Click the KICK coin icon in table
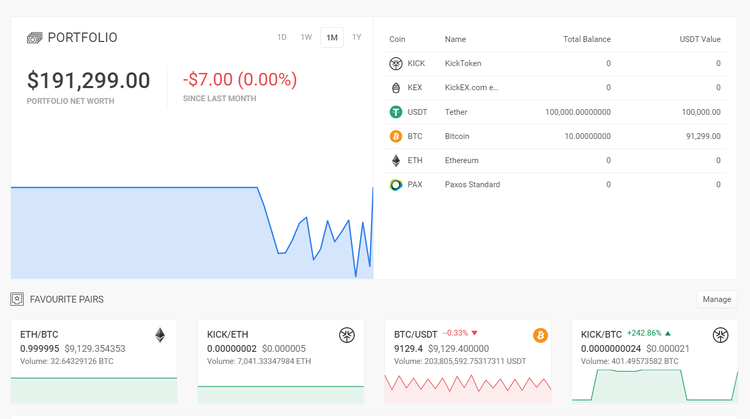Viewport: 750px width, 419px height. pos(396,63)
